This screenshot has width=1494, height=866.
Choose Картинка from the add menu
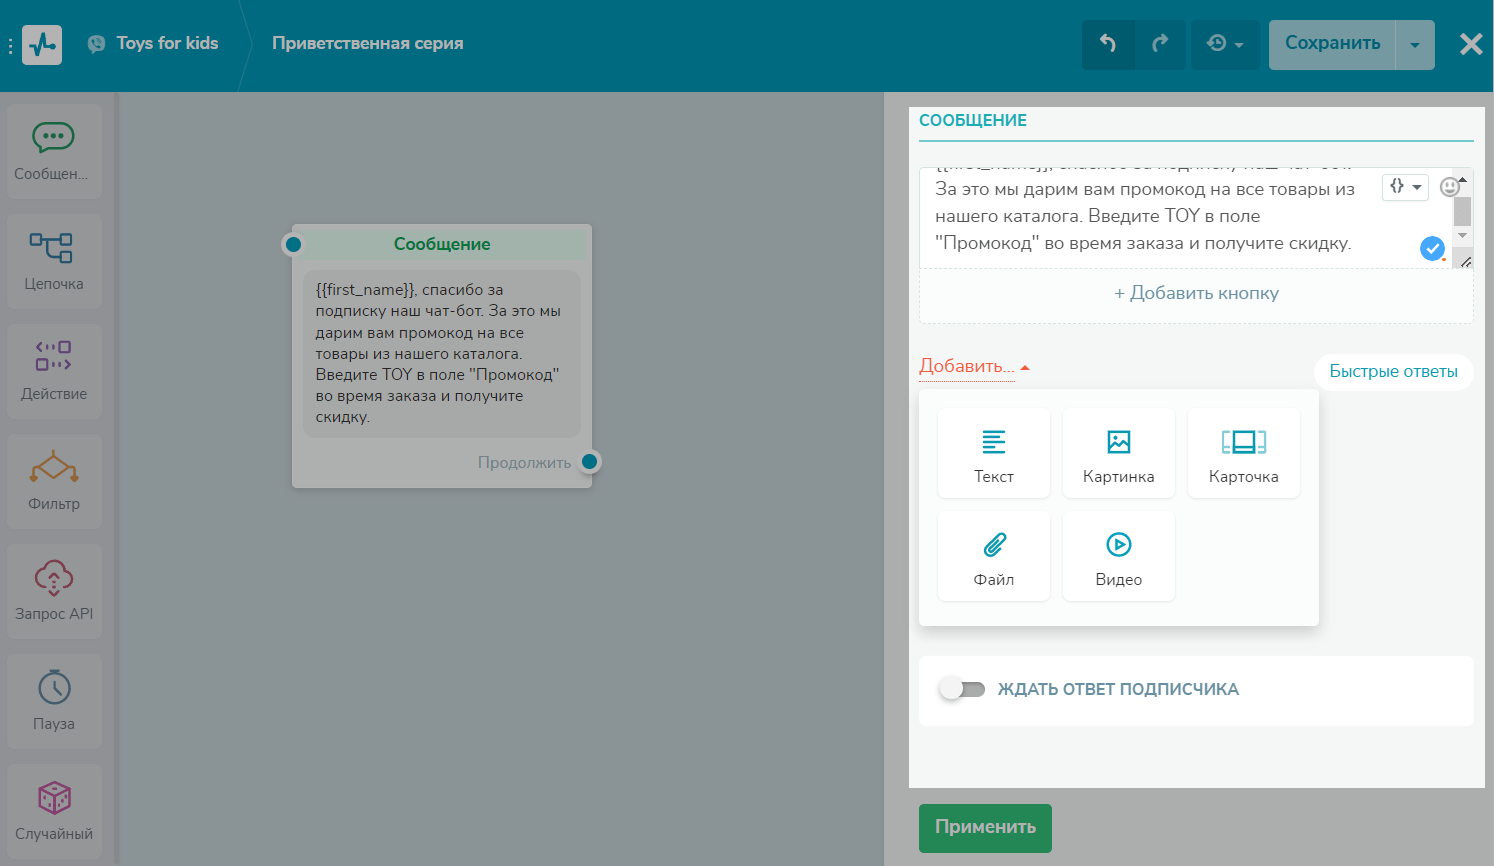pyautogui.click(x=1118, y=453)
